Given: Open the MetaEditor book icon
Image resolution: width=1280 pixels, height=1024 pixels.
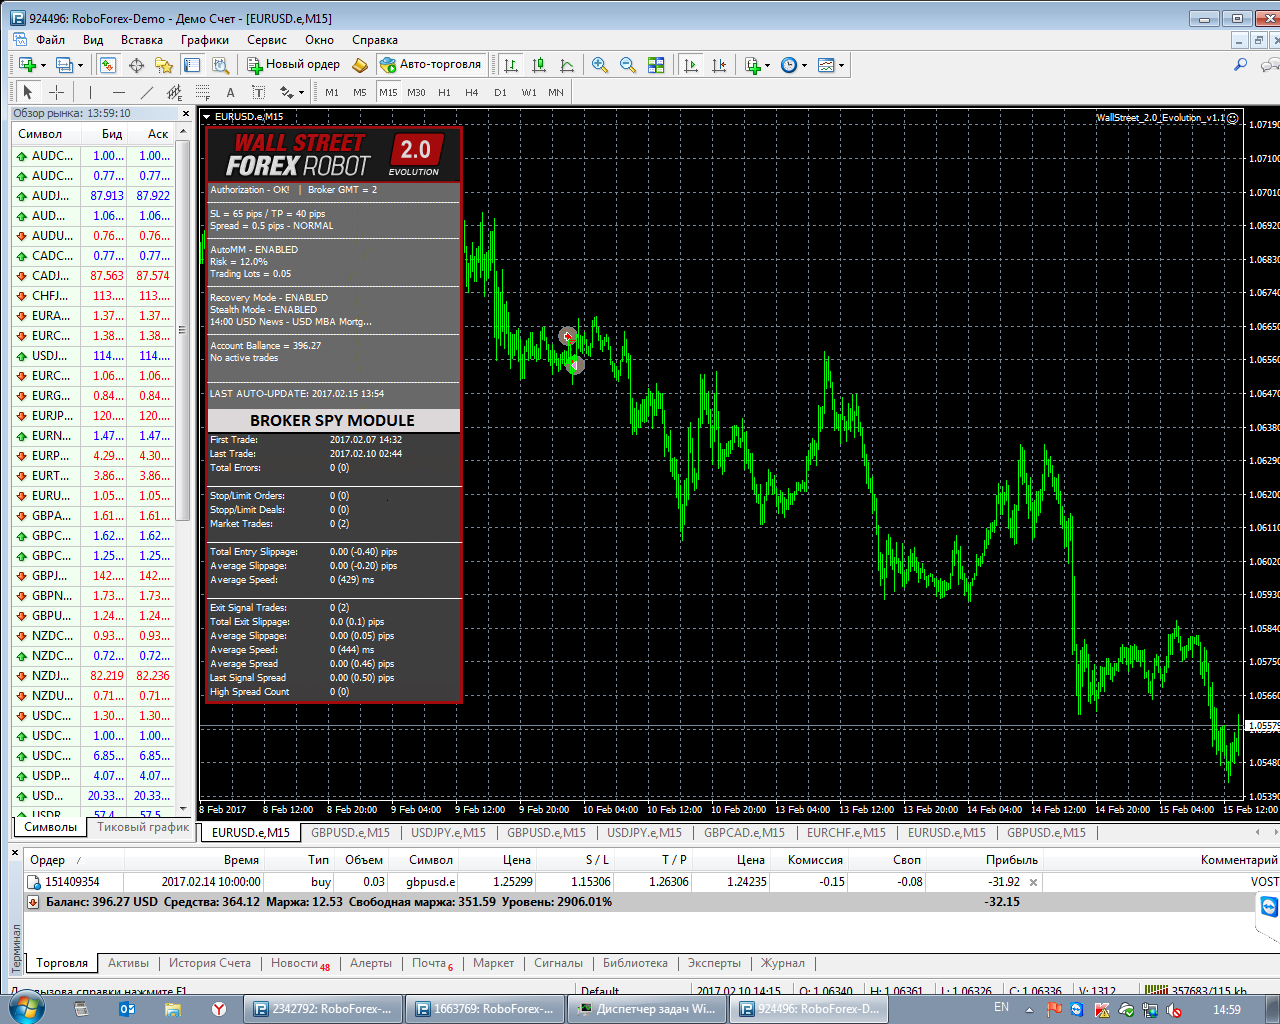Looking at the screenshot, I should click(x=360, y=65).
